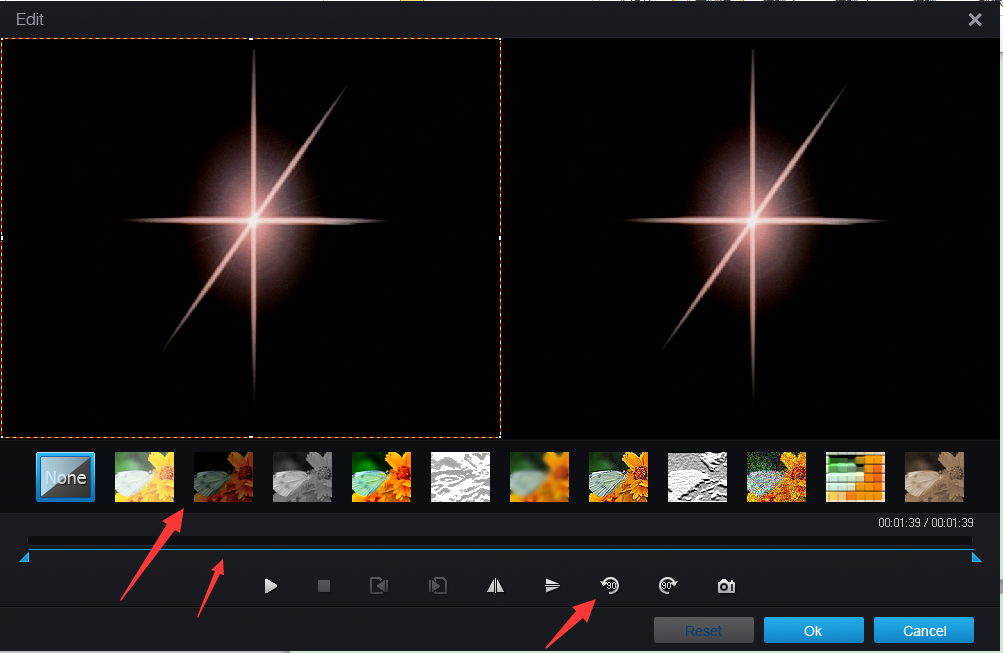Apply the brightened butterfly filter effect

[x=144, y=477]
